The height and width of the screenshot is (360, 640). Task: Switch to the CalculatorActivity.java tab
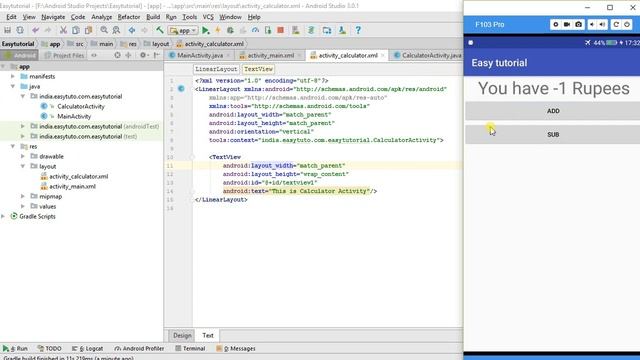click(428, 55)
